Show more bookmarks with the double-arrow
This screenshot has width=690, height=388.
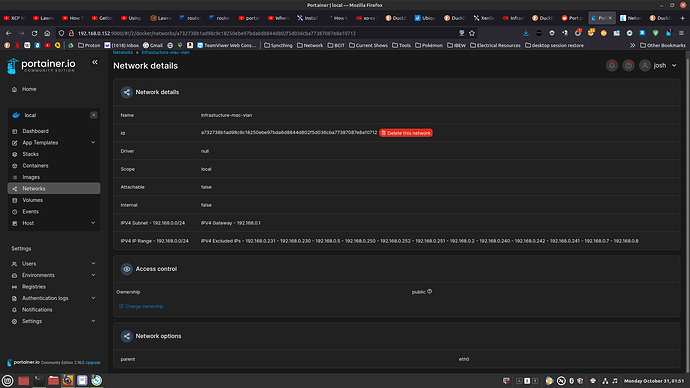tap(632, 45)
